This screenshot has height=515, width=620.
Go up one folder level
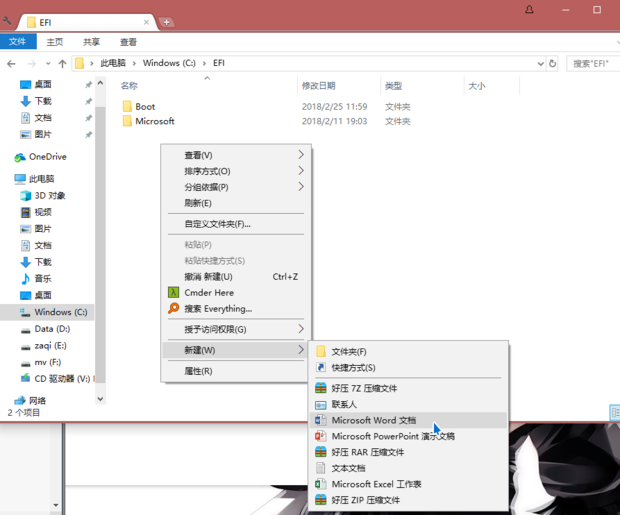click(x=62, y=63)
